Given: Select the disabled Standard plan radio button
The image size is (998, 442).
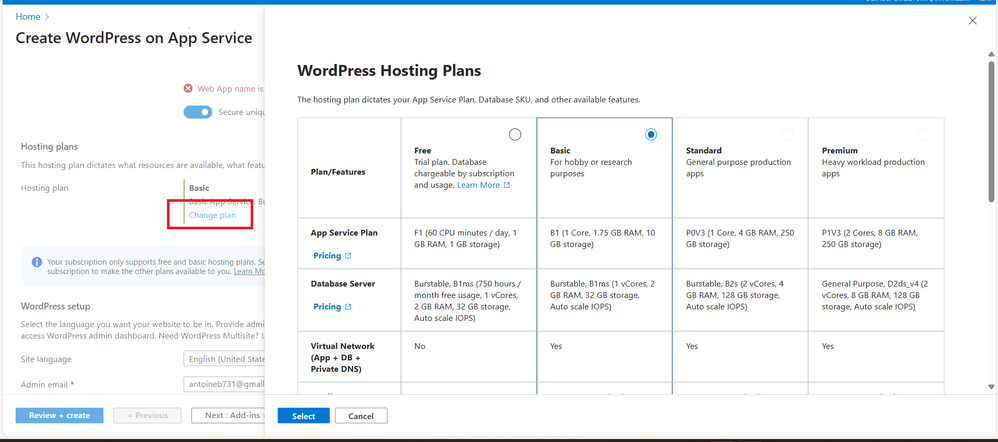Looking at the screenshot, I should coord(787,134).
